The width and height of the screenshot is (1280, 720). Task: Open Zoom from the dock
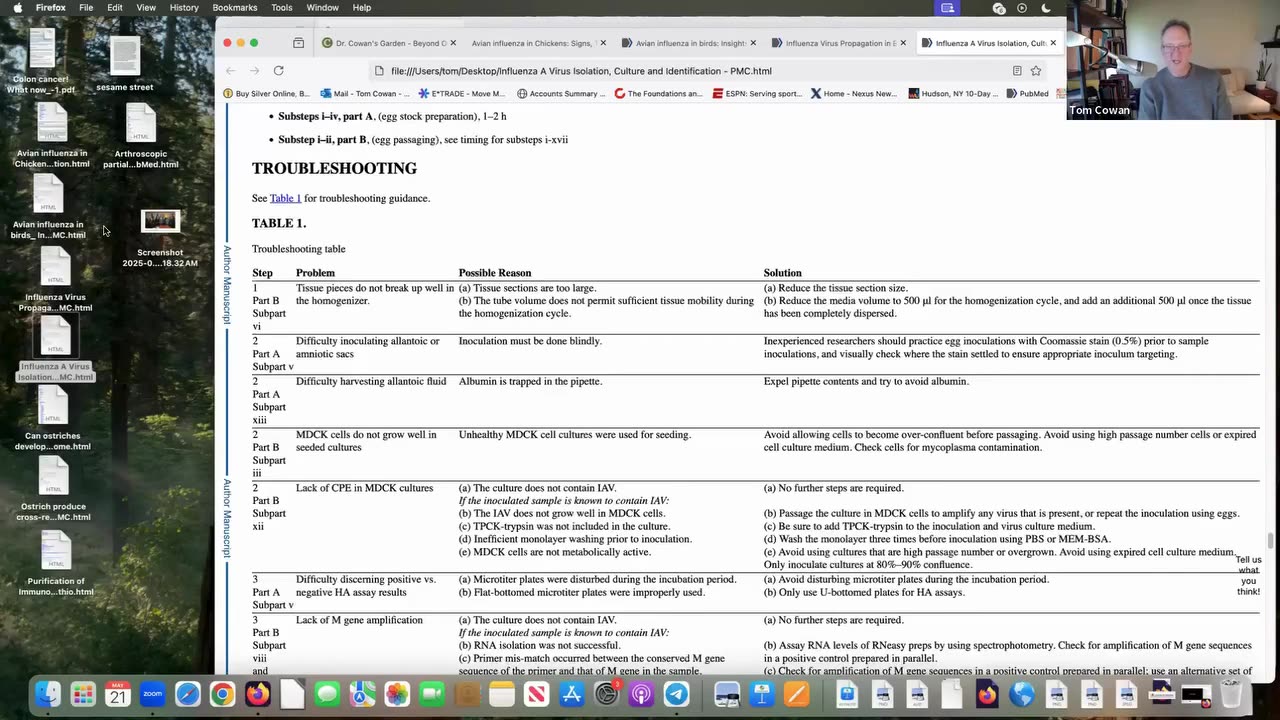[x=152, y=693]
